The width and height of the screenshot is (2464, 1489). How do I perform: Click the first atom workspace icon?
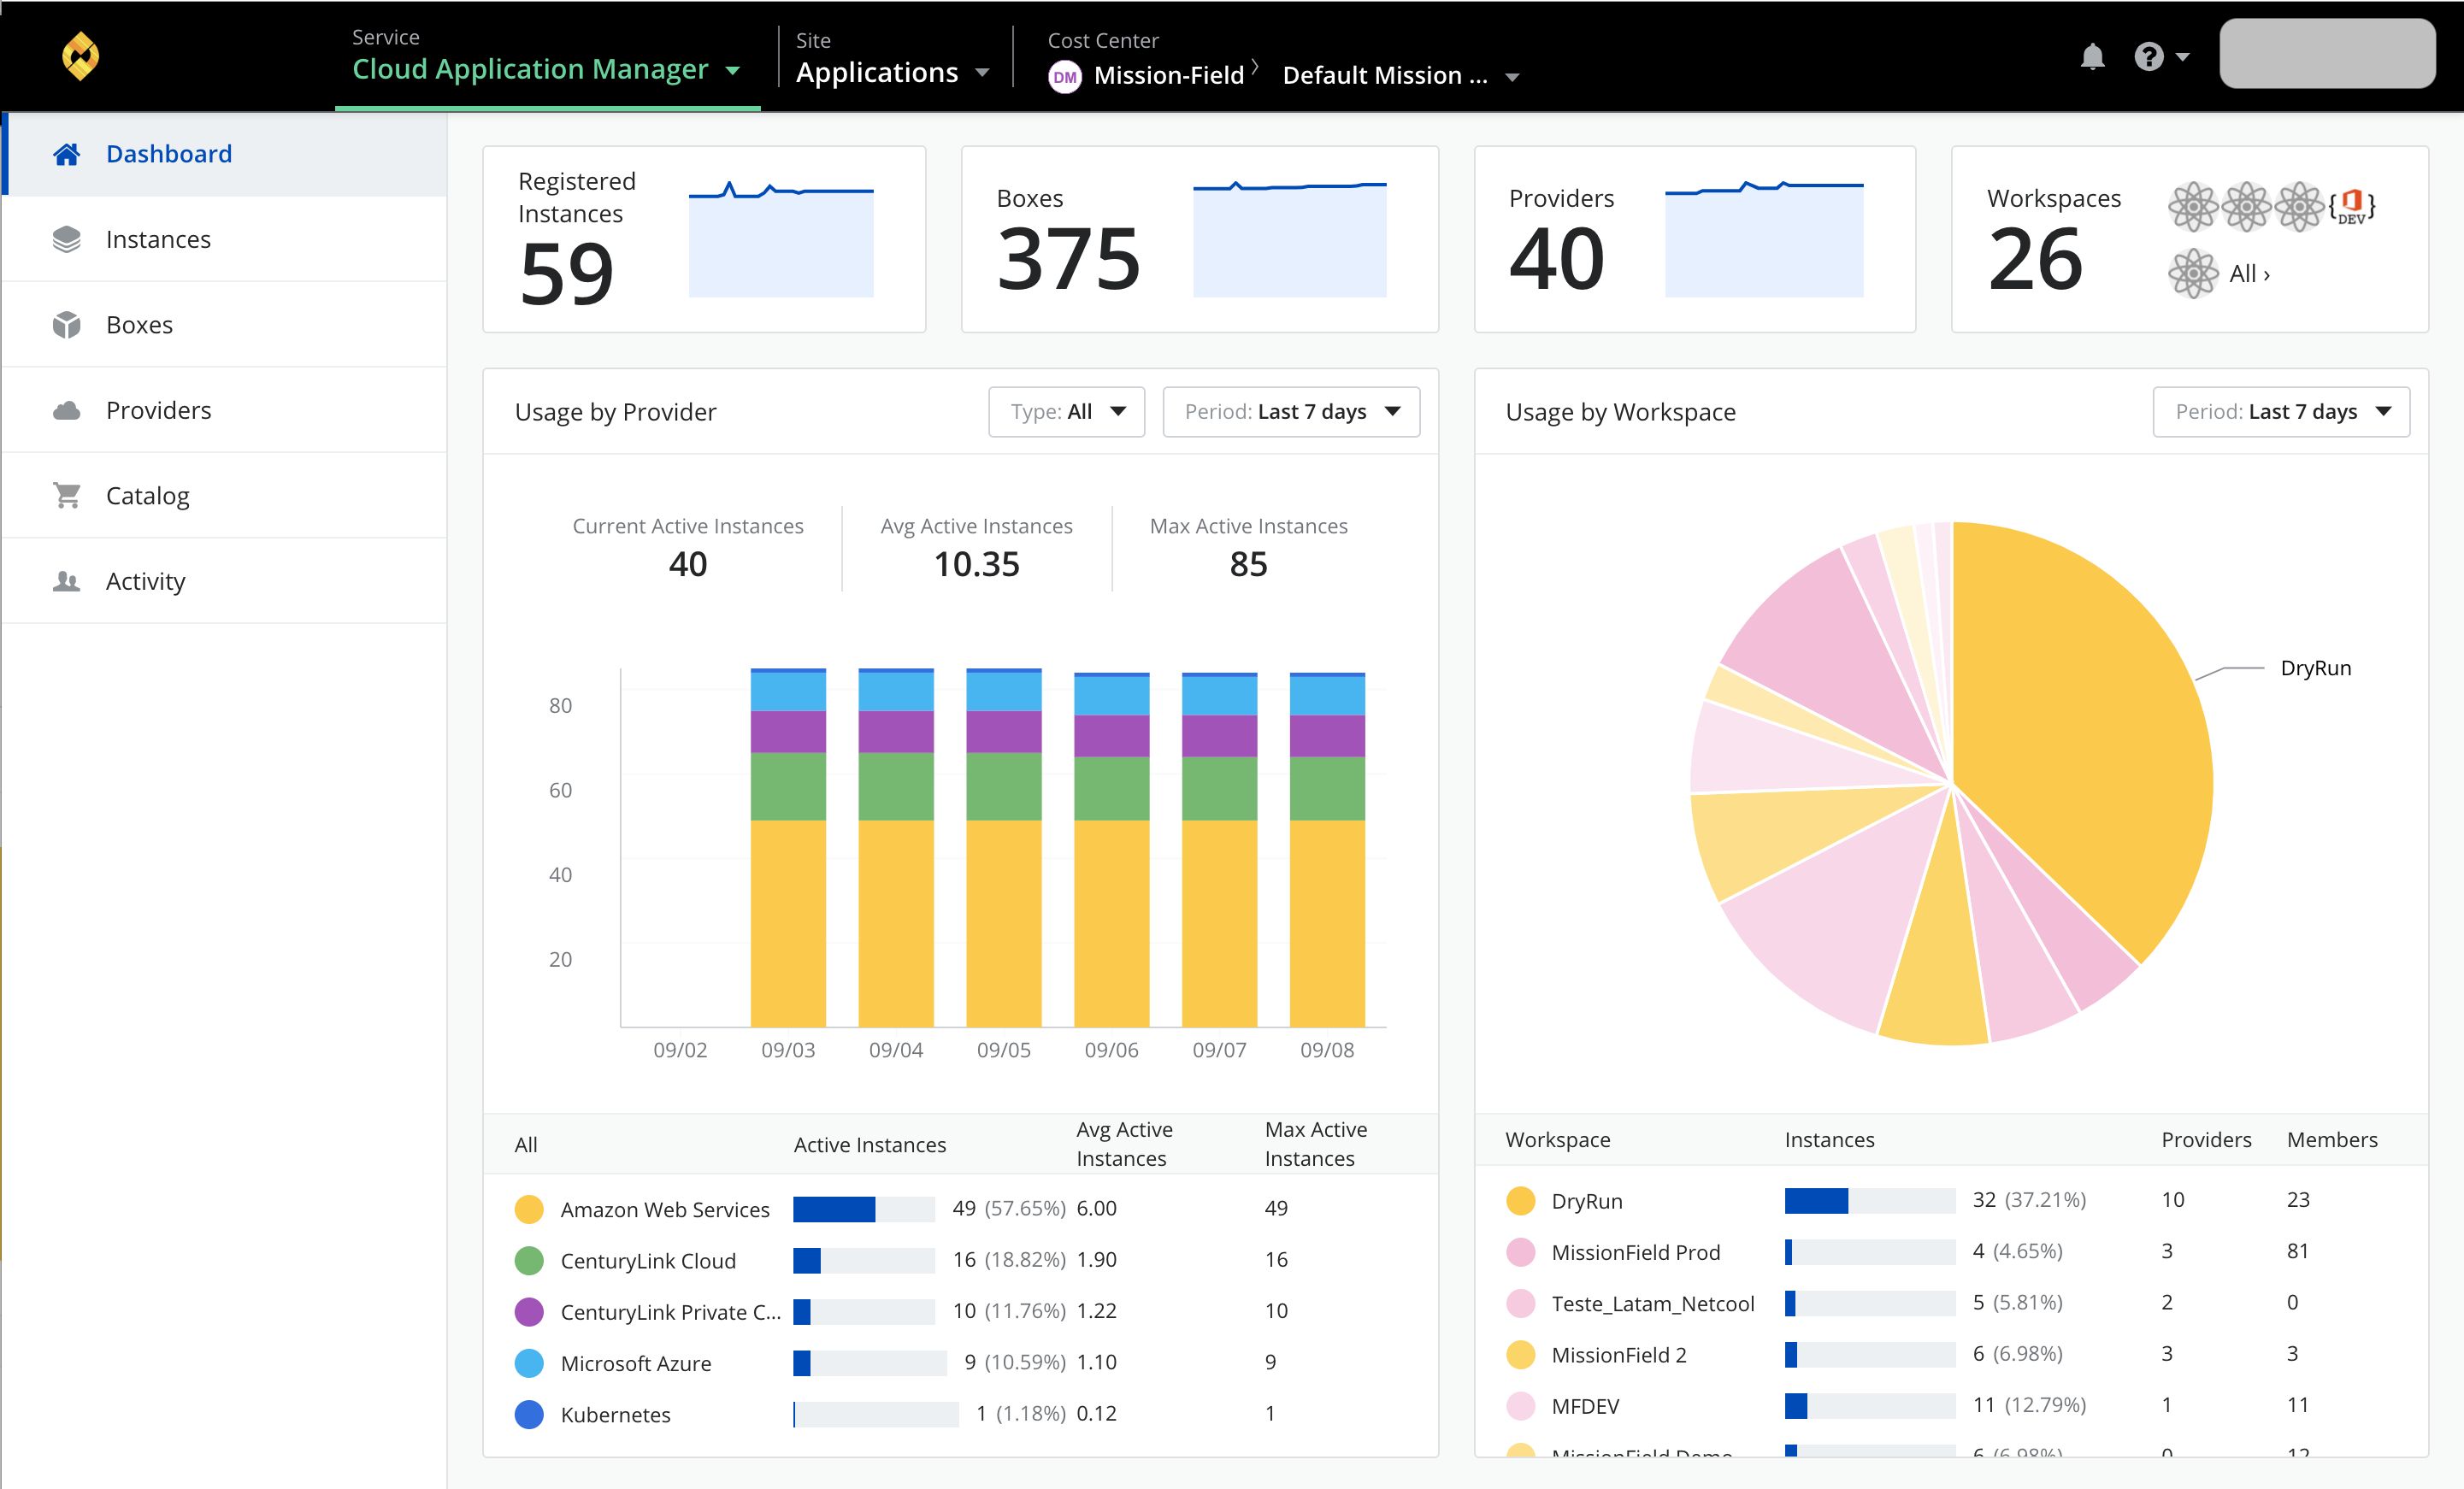[2193, 206]
